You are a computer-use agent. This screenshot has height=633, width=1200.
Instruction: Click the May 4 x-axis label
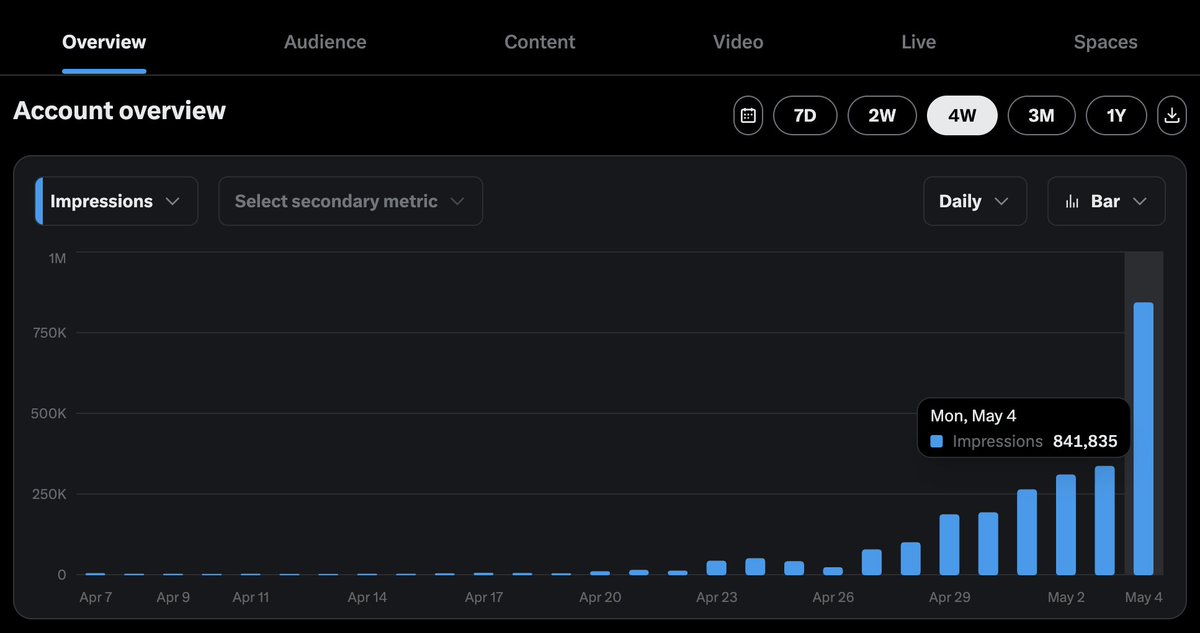[x=1143, y=598]
